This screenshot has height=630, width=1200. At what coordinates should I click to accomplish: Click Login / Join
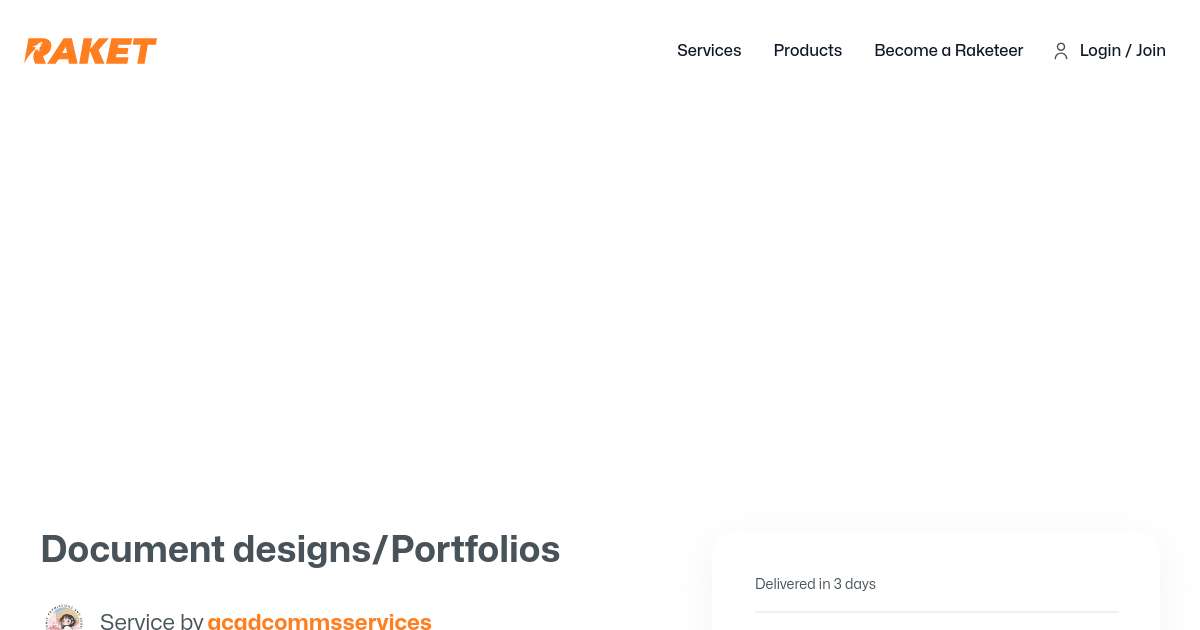[1122, 51]
